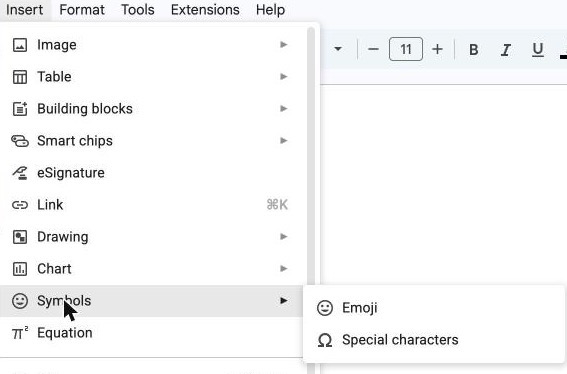The image size is (567, 374).
Task: Click the Emoji smiley icon in submenu
Action: click(325, 308)
